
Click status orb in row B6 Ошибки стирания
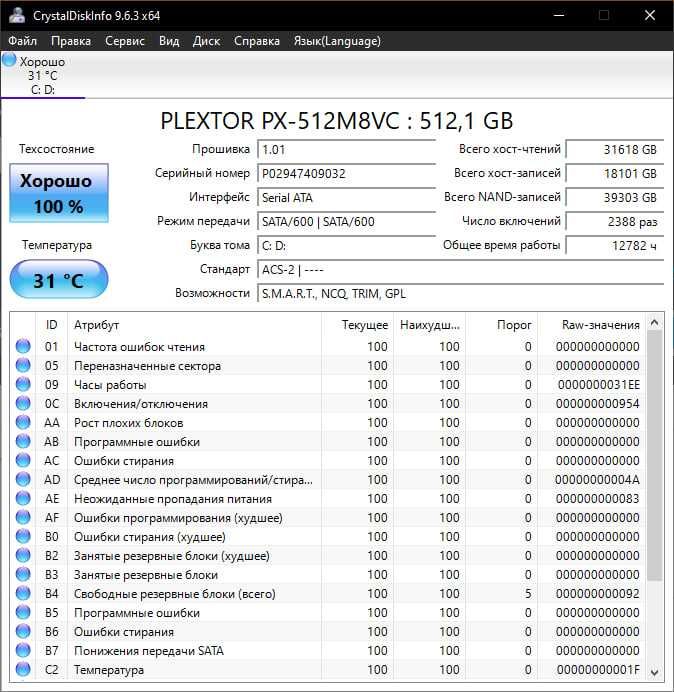(x=23, y=631)
